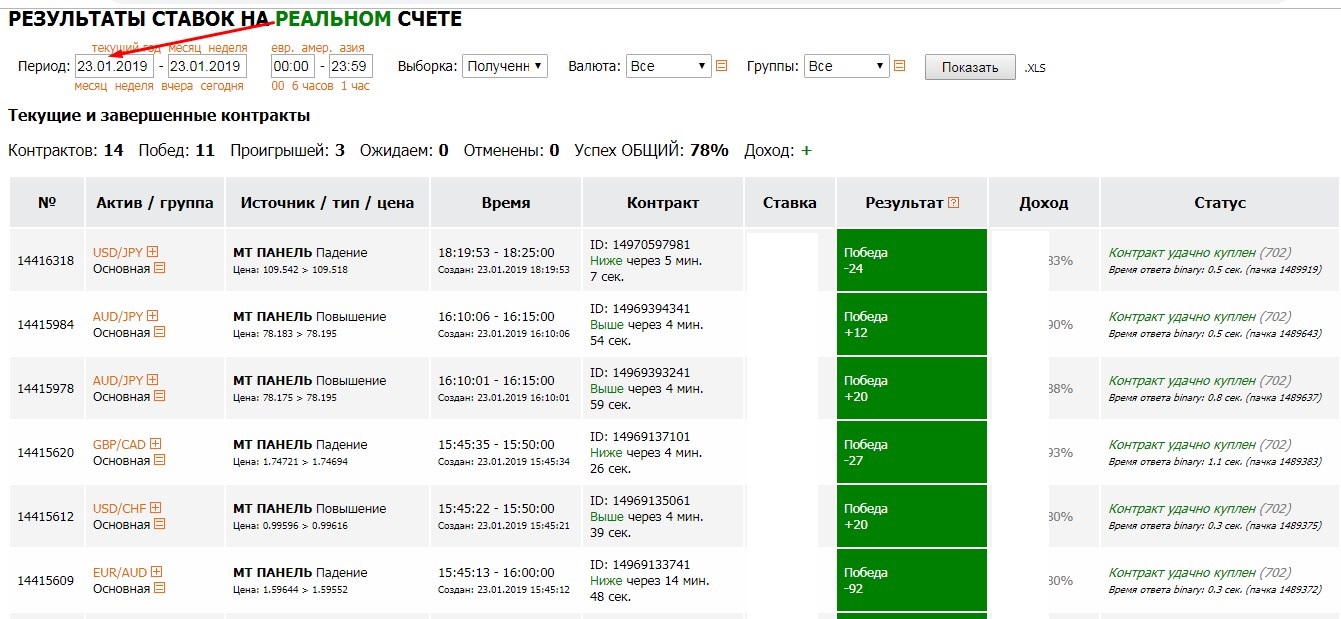Viewport: 1341px width, 619px height.
Task: Click the end time field showing 23:59
Action: click(350, 66)
